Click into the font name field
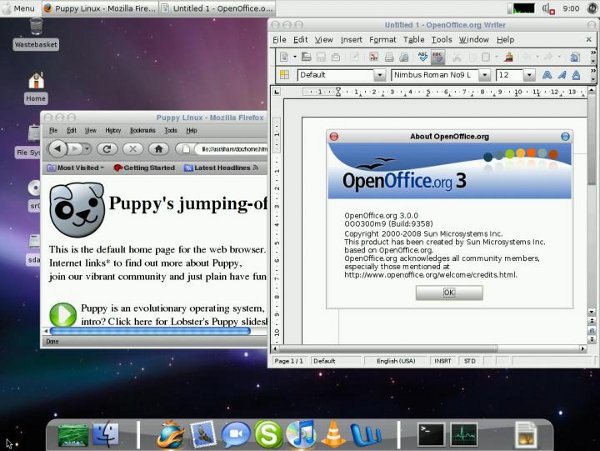The width and height of the screenshot is (600, 451). (435, 75)
